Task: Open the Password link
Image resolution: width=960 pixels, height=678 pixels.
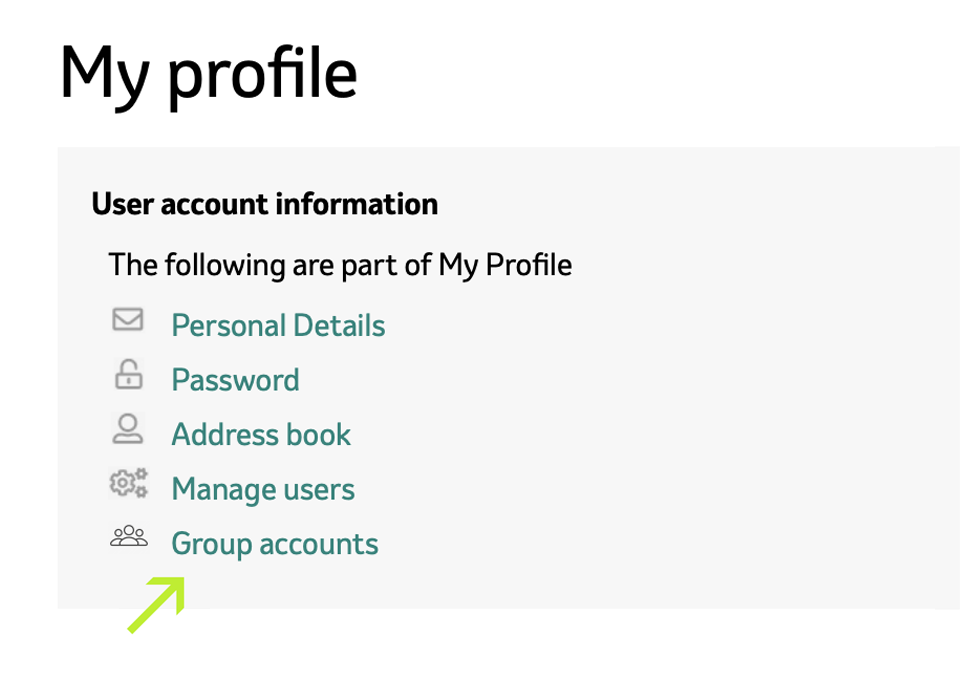Action: [235, 380]
